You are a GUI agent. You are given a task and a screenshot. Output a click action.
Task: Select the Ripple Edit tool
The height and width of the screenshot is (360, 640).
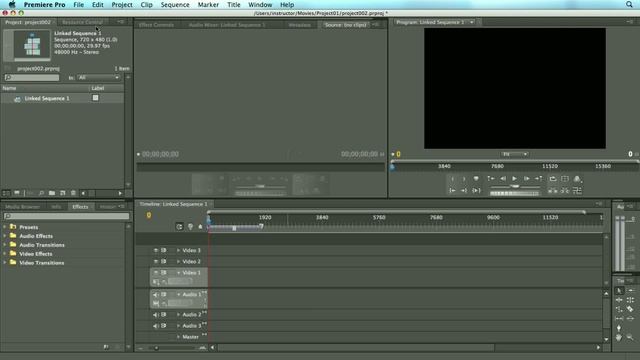pos(619,300)
